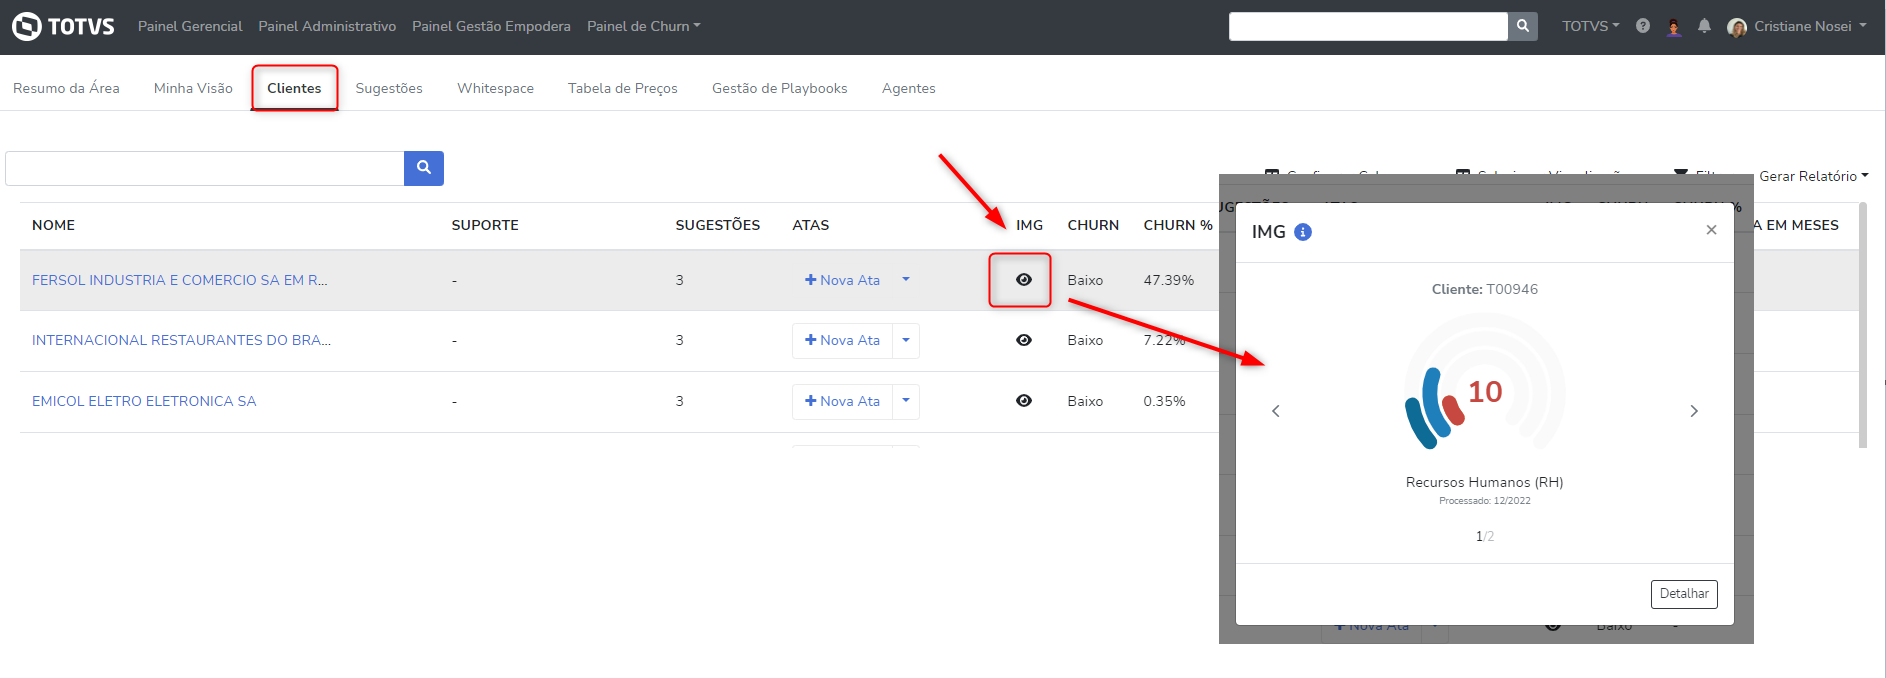The width and height of the screenshot is (1886, 678).
Task: Click the CHURN column header
Action: pos(1093,225)
